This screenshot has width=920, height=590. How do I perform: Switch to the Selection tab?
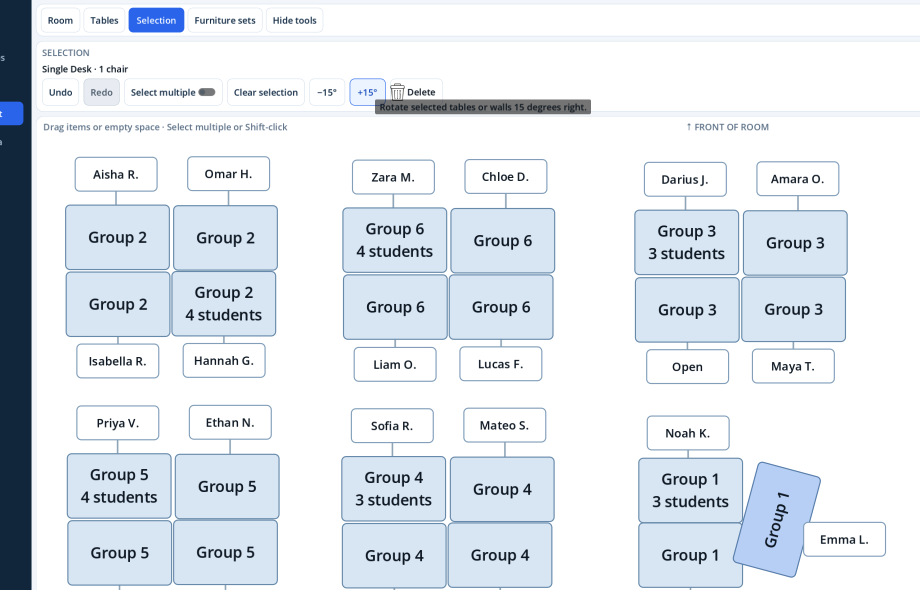click(x=156, y=21)
